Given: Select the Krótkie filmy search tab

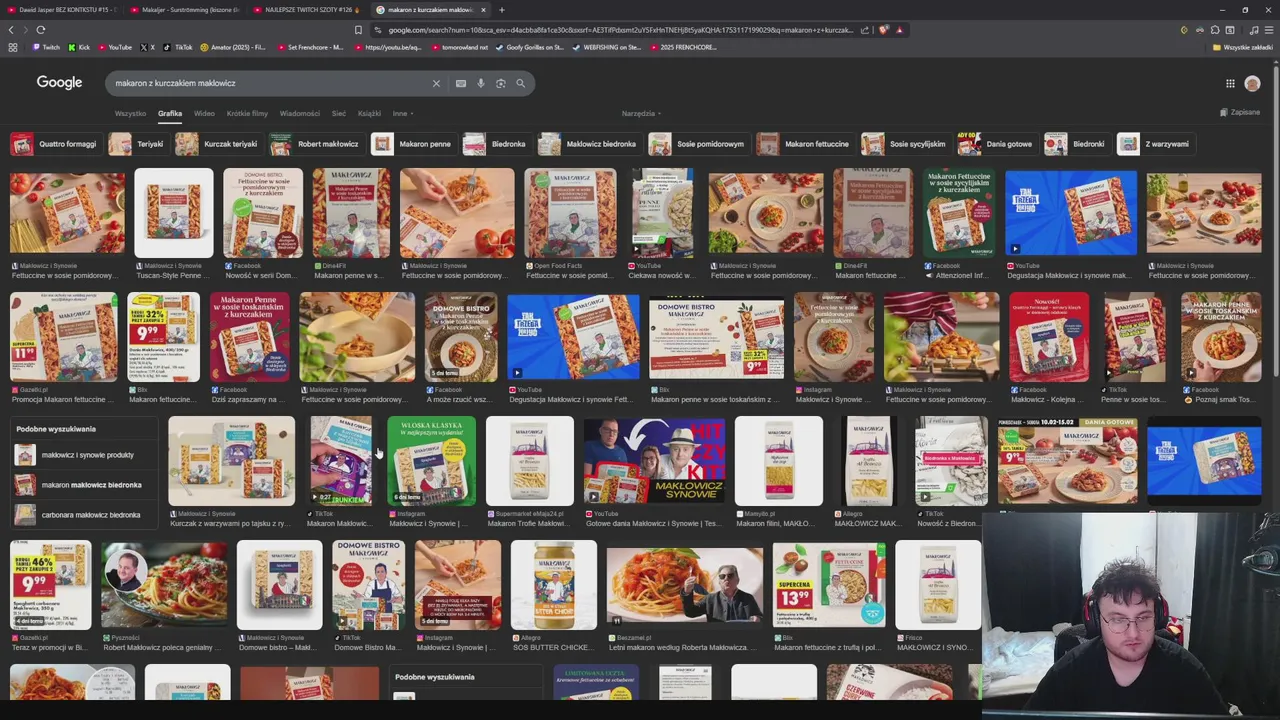Looking at the screenshot, I should coord(247,114).
